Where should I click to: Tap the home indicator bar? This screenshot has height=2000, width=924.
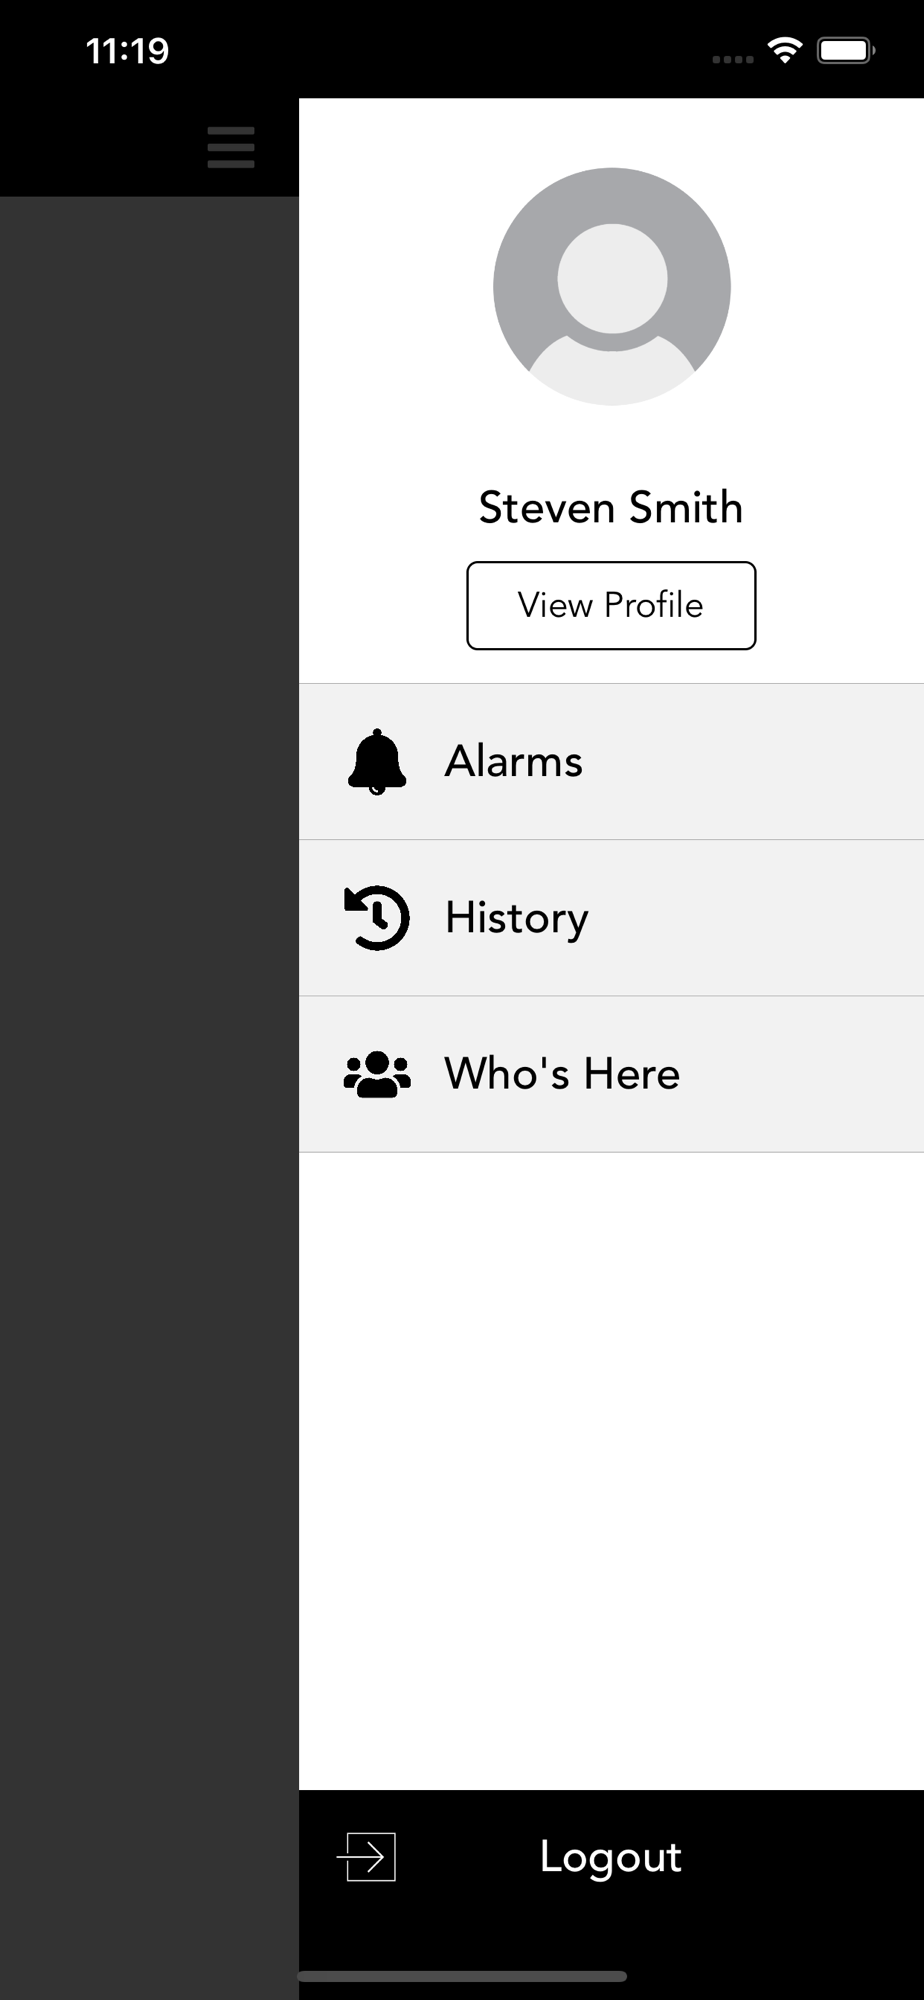point(462,1976)
